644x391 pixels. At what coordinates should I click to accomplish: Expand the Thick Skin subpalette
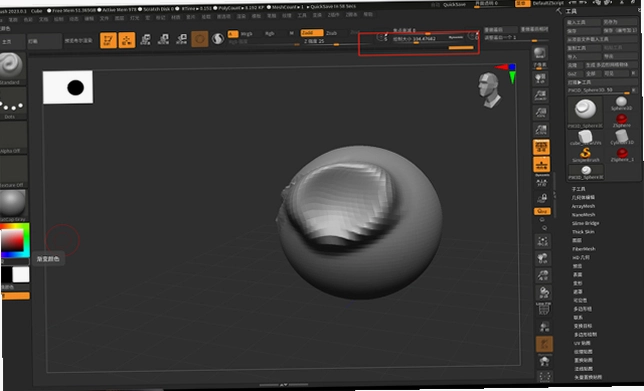(x=583, y=232)
